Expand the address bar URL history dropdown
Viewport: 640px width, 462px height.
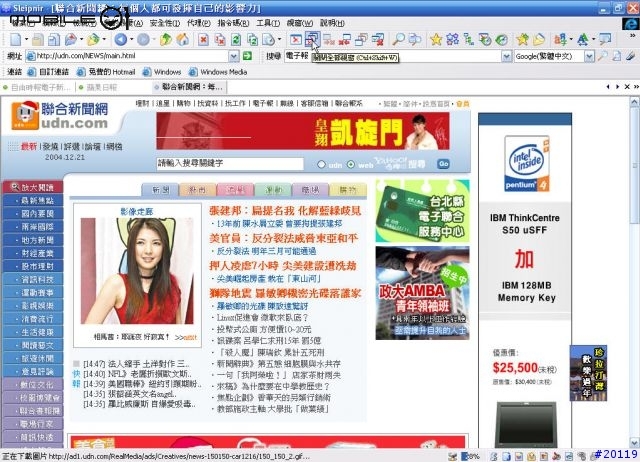[234, 56]
